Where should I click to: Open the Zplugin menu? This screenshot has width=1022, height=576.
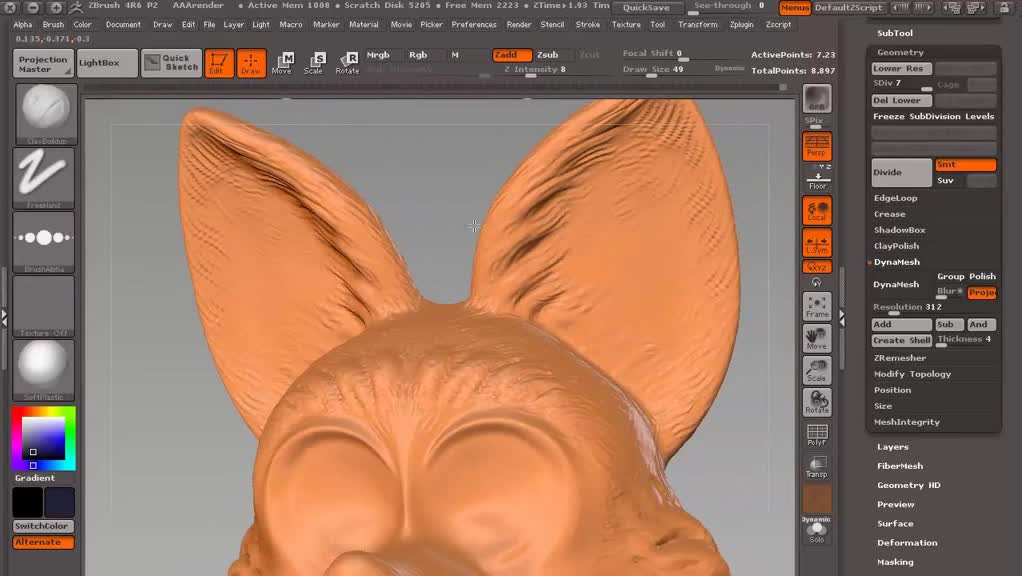click(742, 25)
